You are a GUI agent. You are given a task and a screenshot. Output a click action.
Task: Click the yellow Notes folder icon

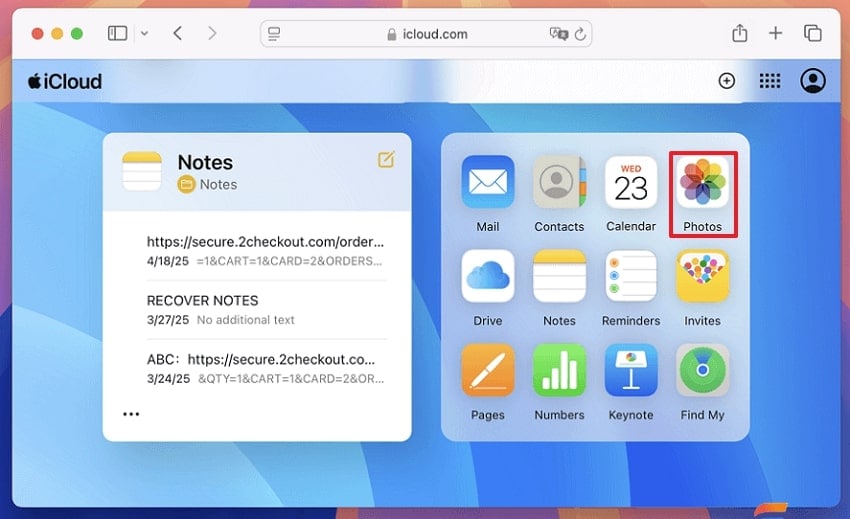point(186,184)
